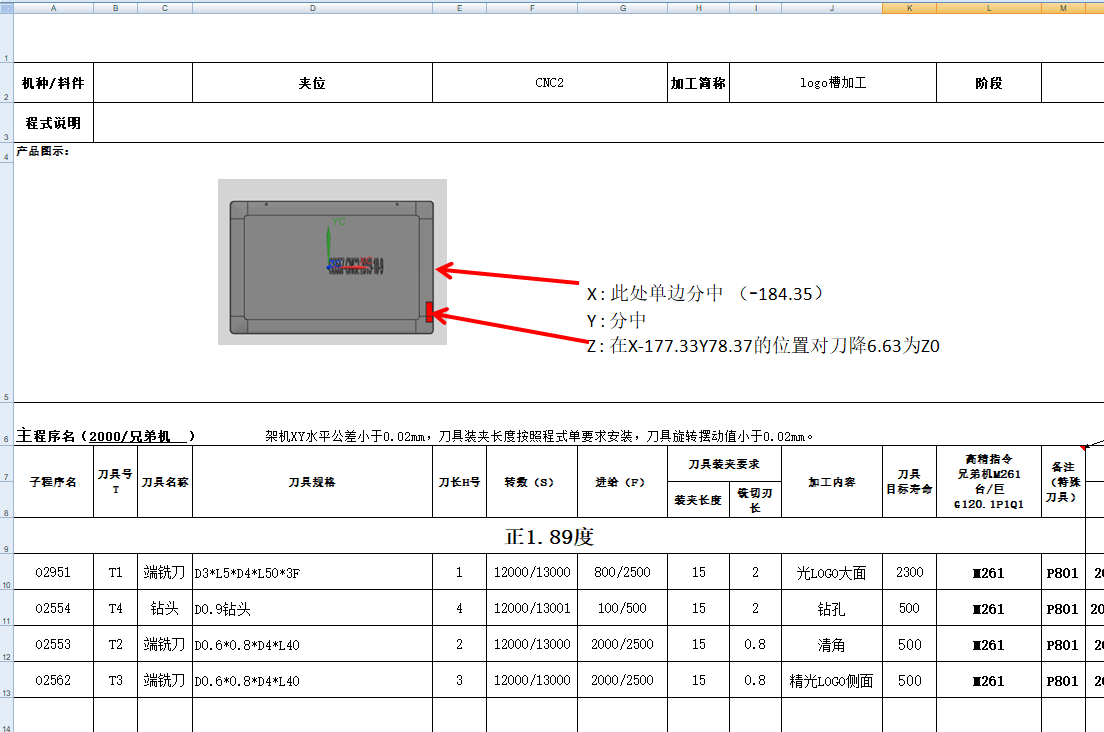This screenshot has height=732, width=1104.
Task: Select column M header
Action: coord(1064,7)
